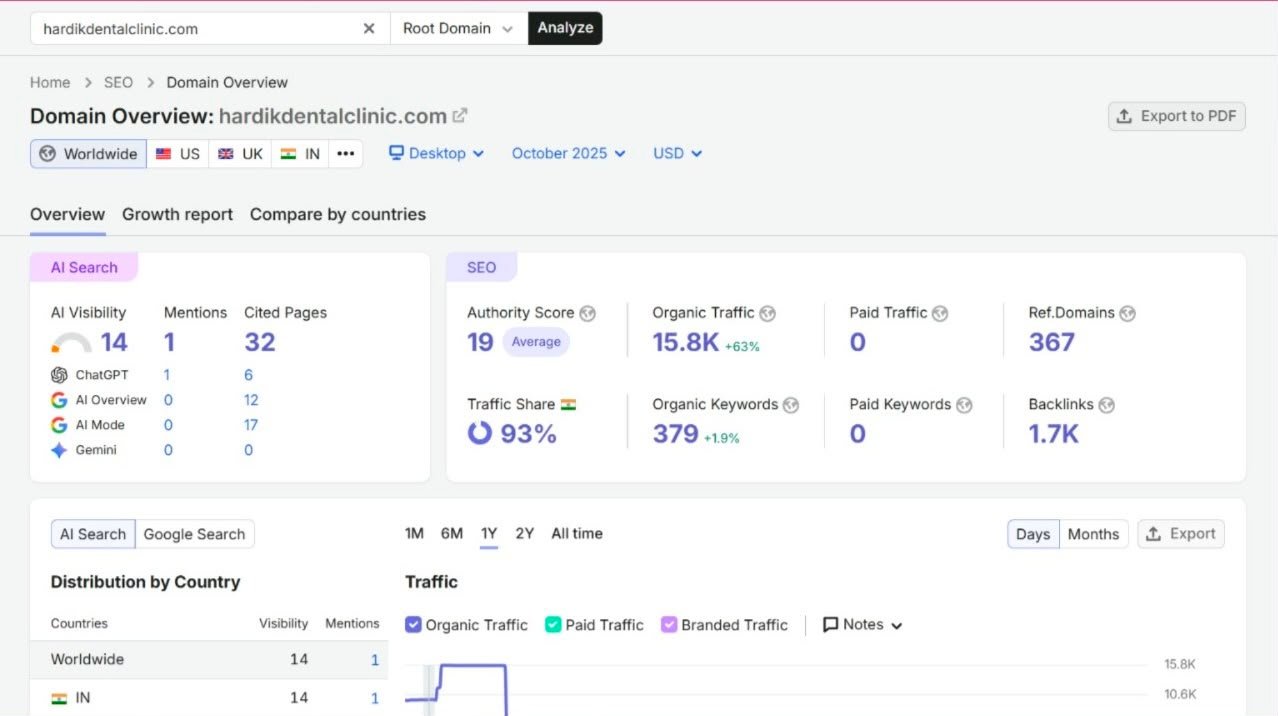Open external link icon beside hardikdentalclinic.com
This screenshot has width=1278, height=716.
(x=460, y=115)
